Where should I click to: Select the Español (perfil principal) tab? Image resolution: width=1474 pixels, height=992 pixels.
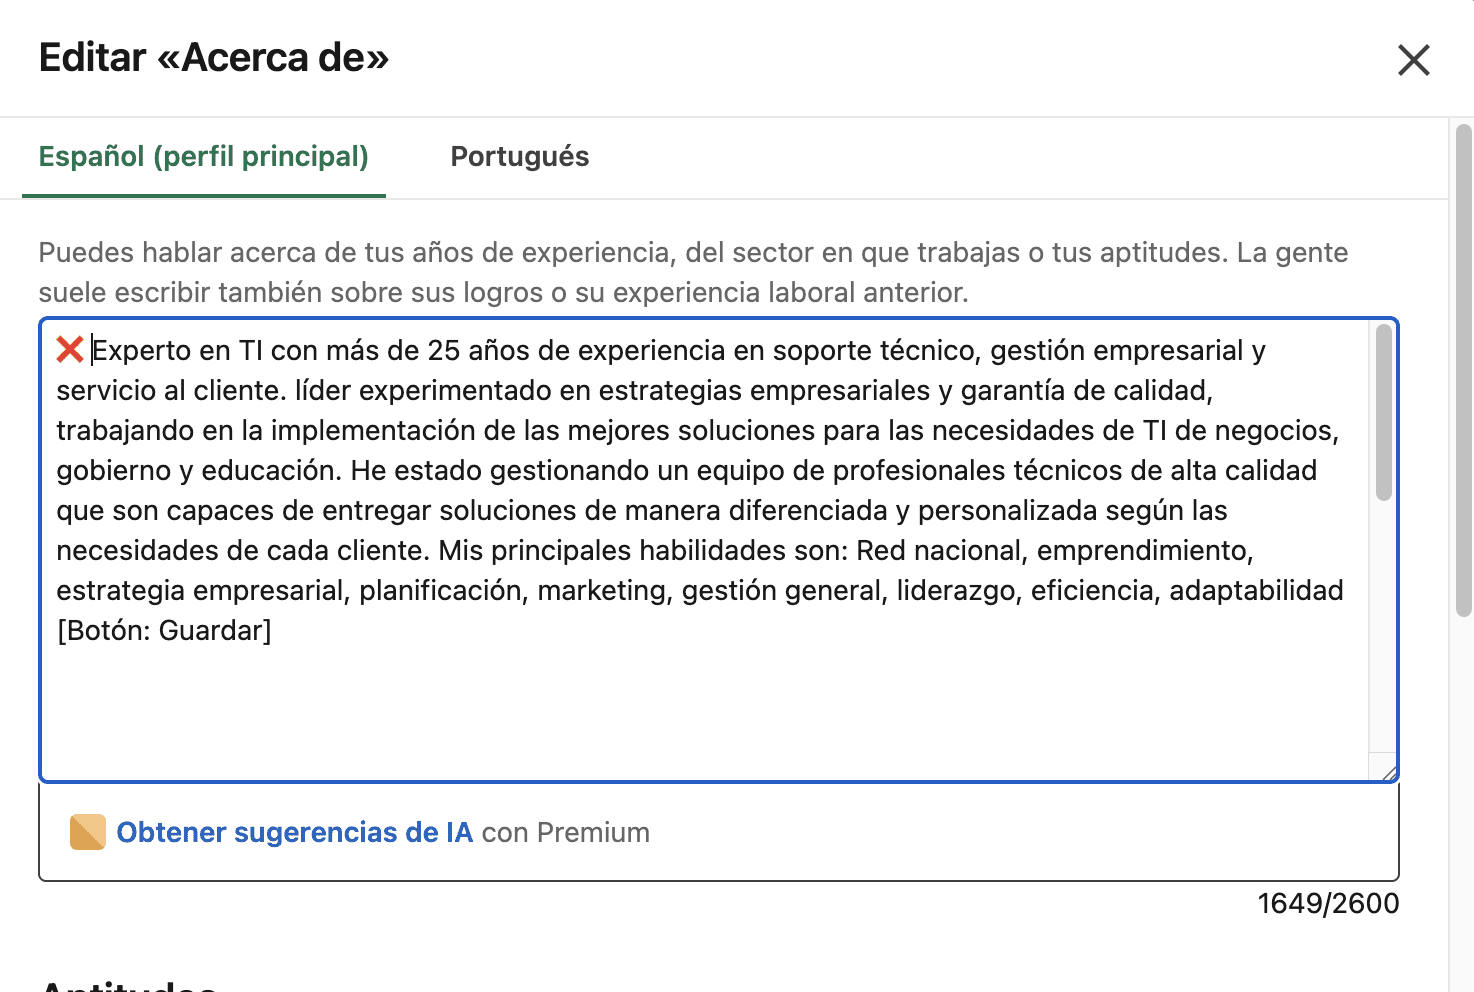(x=204, y=157)
